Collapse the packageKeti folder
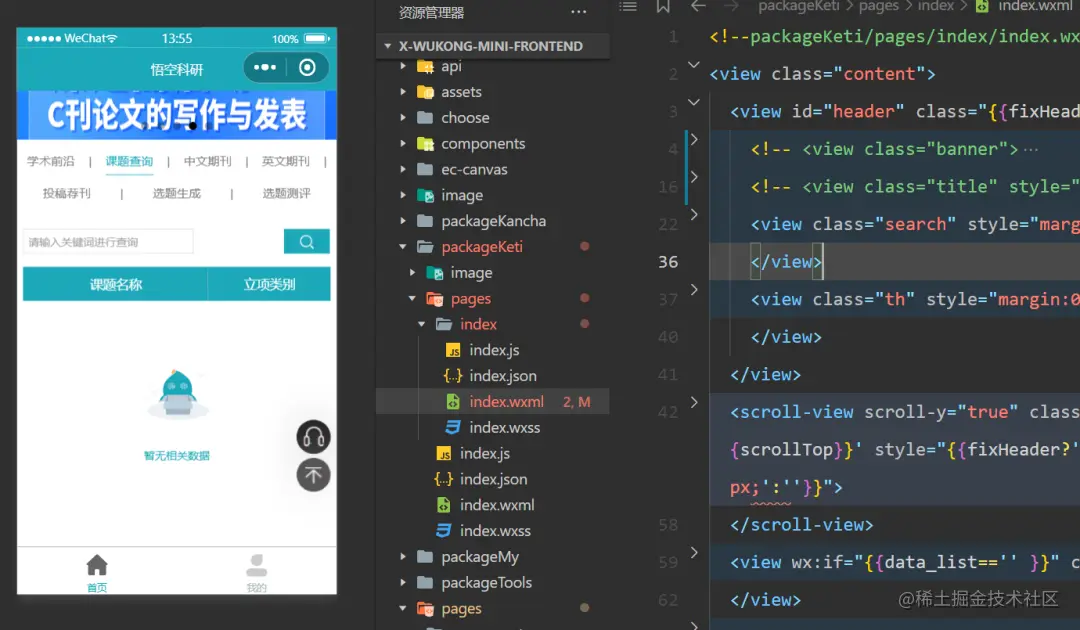This screenshot has width=1080, height=630. coord(403,246)
